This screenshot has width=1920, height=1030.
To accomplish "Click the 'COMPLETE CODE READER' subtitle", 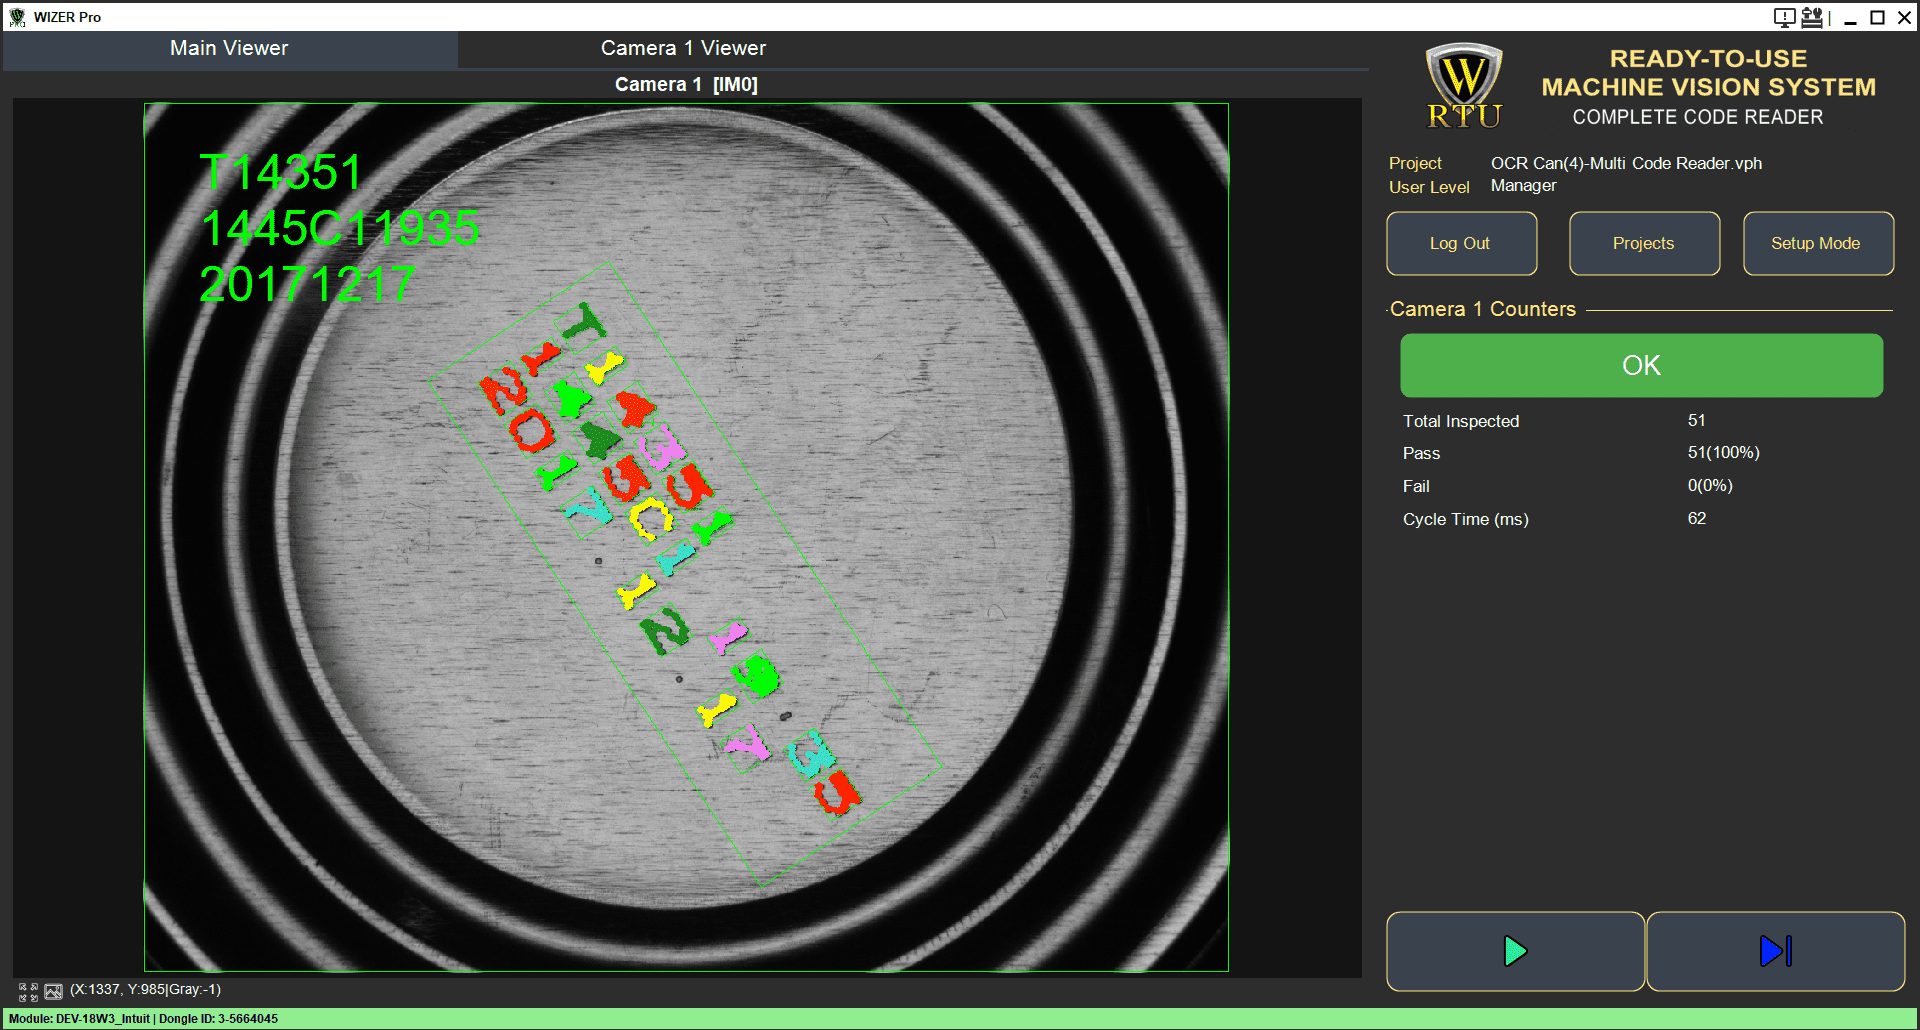I will pos(1697,117).
